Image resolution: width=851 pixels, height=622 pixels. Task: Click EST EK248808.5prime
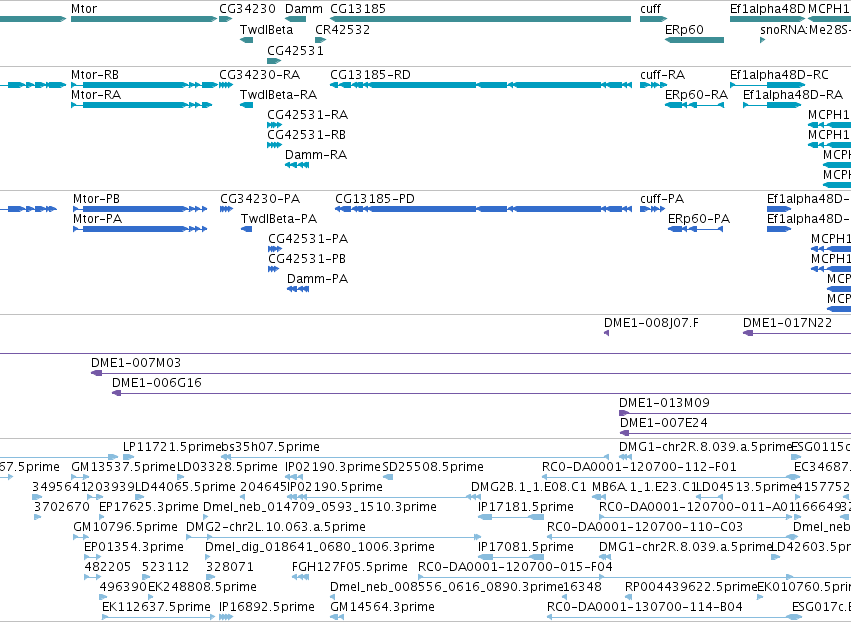click(x=151, y=598)
